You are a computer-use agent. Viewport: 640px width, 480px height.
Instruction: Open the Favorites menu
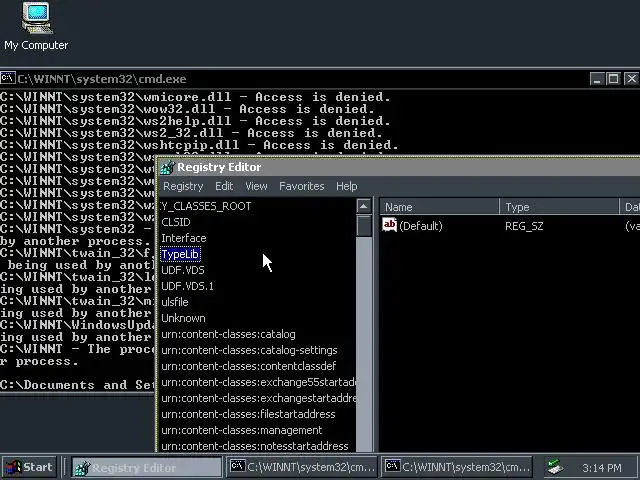pyautogui.click(x=302, y=187)
